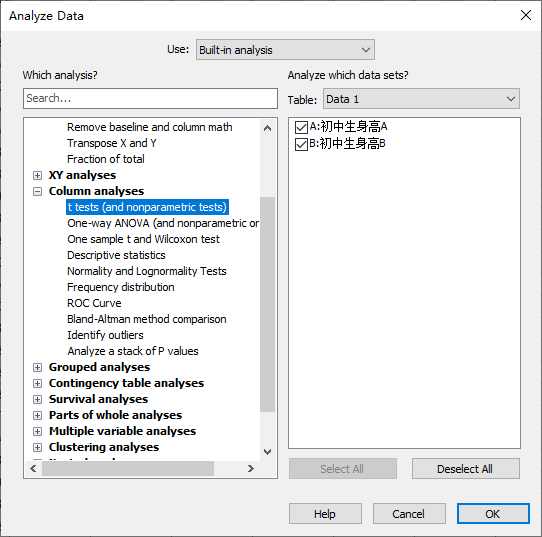
Task: Click the Deselect All button
Action: click(x=466, y=469)
